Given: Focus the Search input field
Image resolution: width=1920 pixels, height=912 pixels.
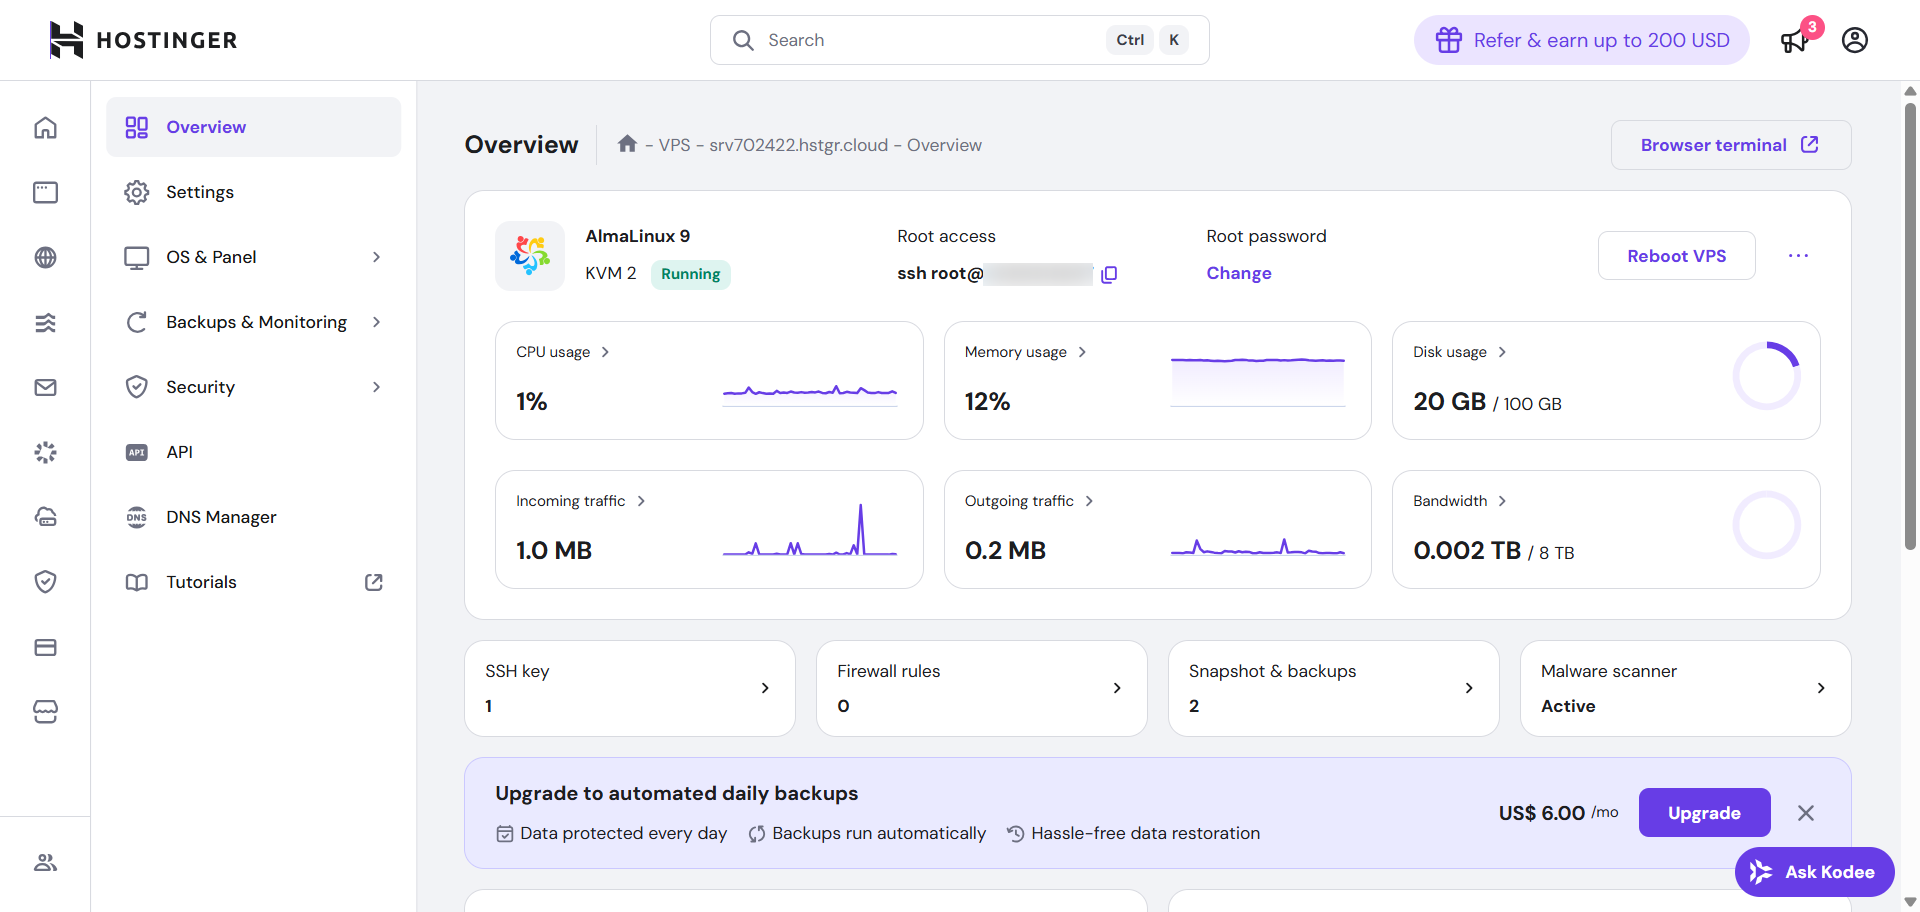Looking at the screenshot, I should click(960, 40).
